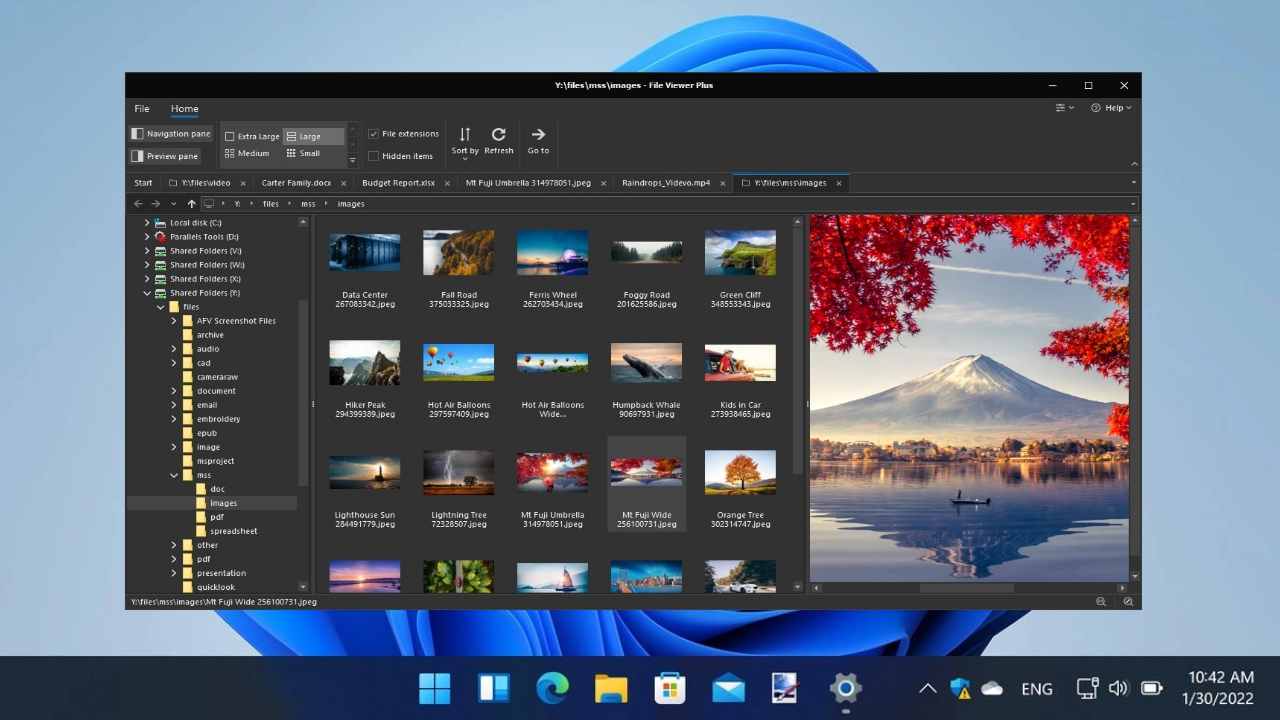Viewport: 1280px width, 720px height.
Task: Select the Kids In Car thumbnail
Action: [x=740, y=363]
